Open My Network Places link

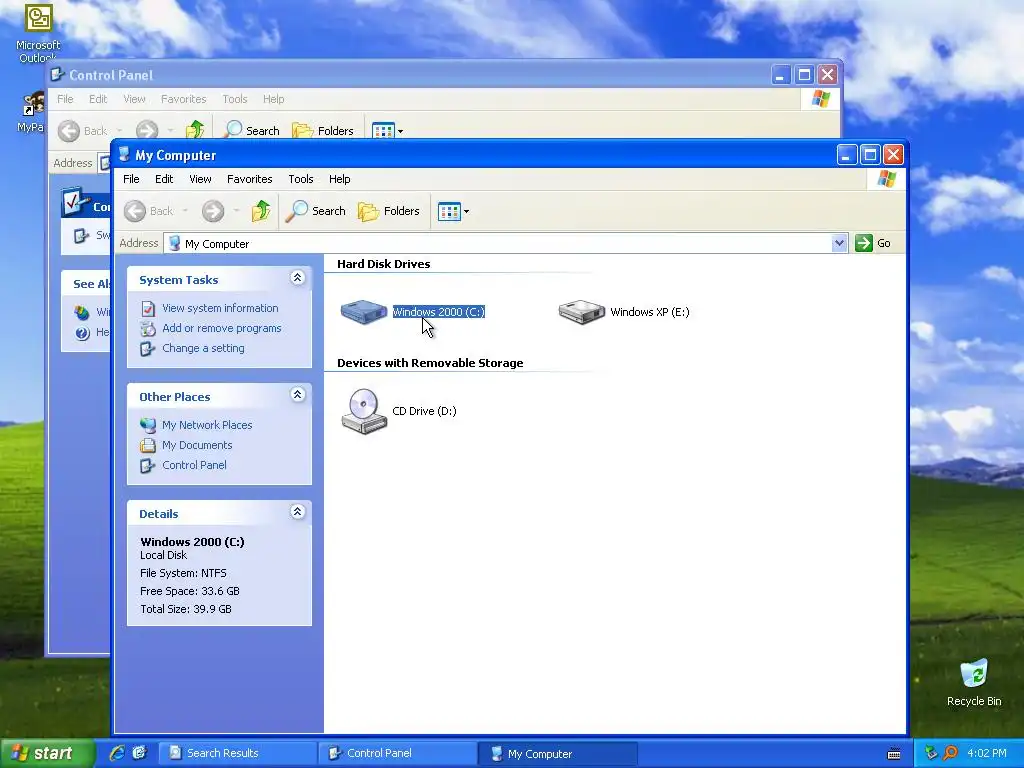(x=207, y=425)
